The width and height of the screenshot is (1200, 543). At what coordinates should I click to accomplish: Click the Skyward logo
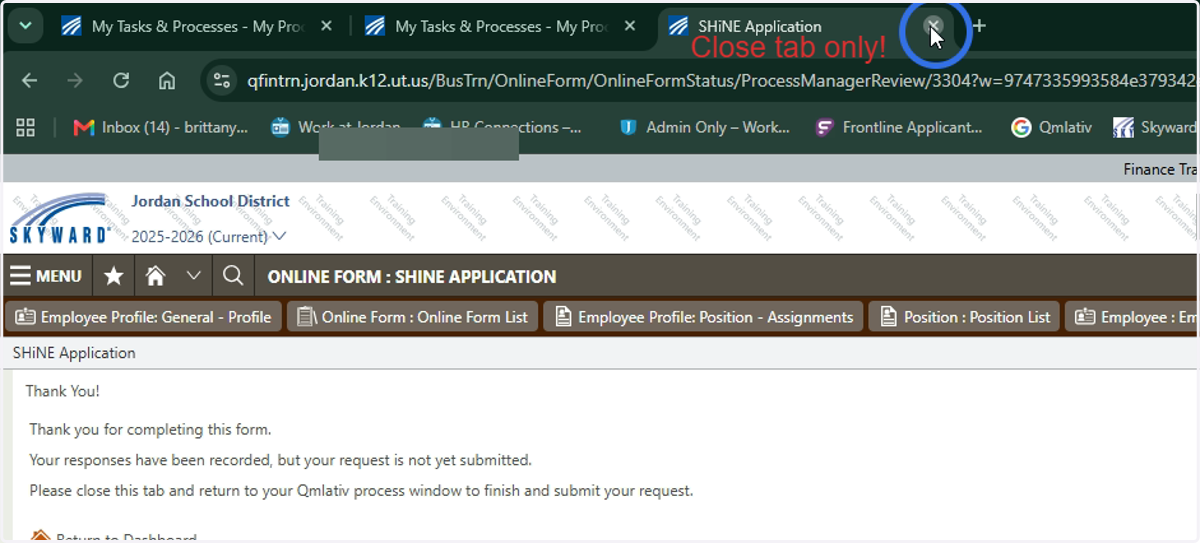(60, 218)
